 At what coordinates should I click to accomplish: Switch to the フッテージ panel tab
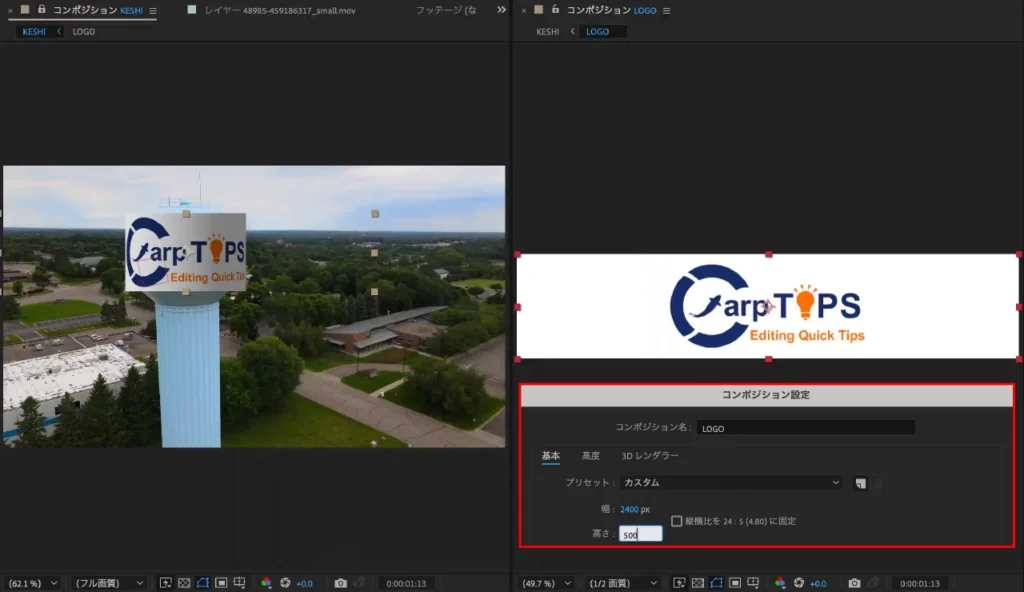pos(446,10)
